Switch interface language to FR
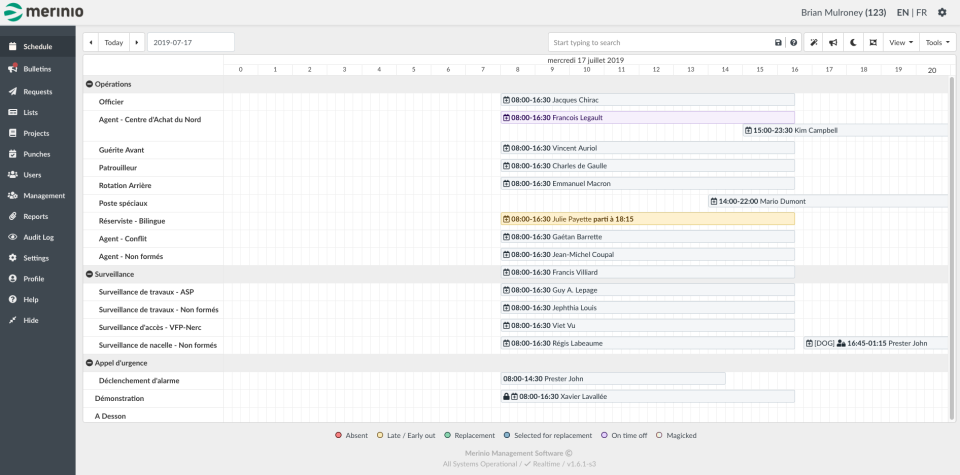The width and height of the screenshot is (960, 475). [x=921, y=13]
